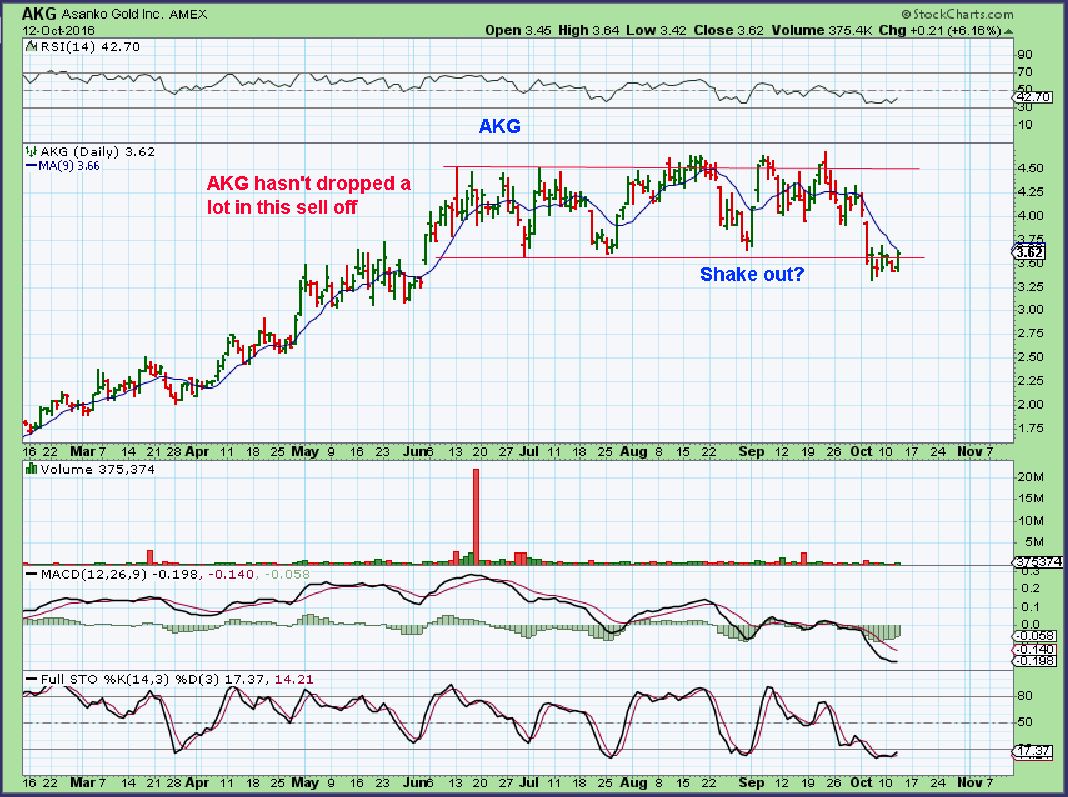Click the 1.75 price axis label

1031,428
